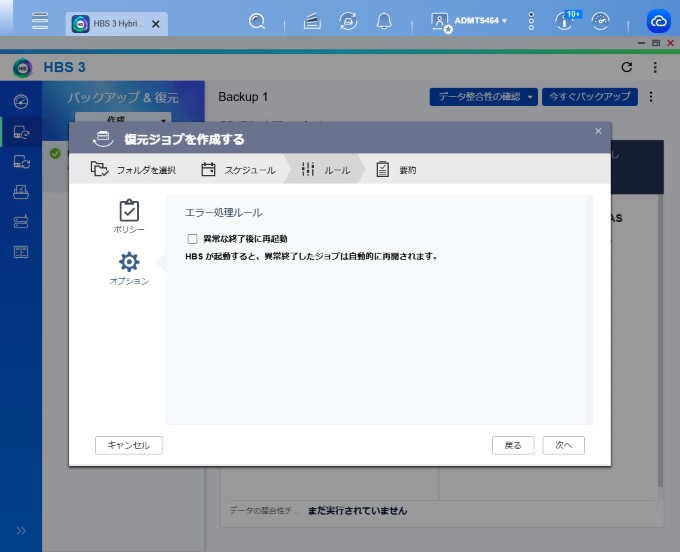The width and height of the screenshot is (680, 552).
Task: Open the 作成 dropdown in the sidebar
Action: tap(123, 118)
